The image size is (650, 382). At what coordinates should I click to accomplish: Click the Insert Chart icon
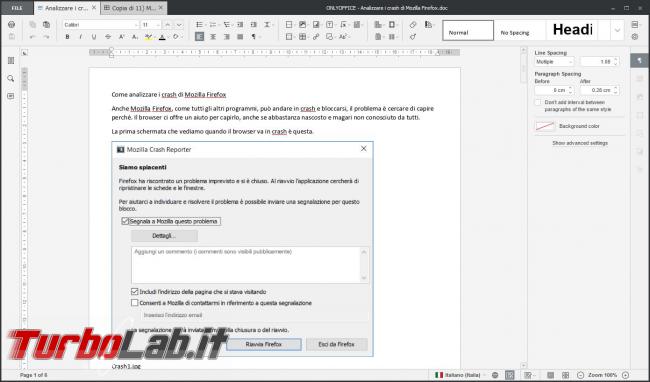[316, 25]
